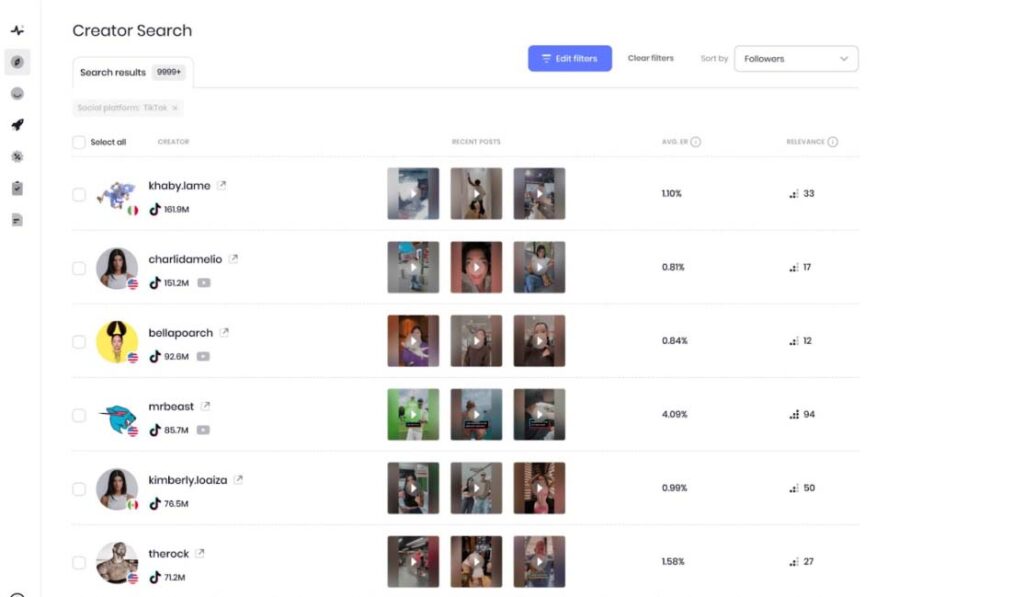Image resolution: width=1024 pixels, height=597 pixels.
Task: Click the bellapoarch yellow profile avatar
Action: pyautogui.click(x=117, y=342)
